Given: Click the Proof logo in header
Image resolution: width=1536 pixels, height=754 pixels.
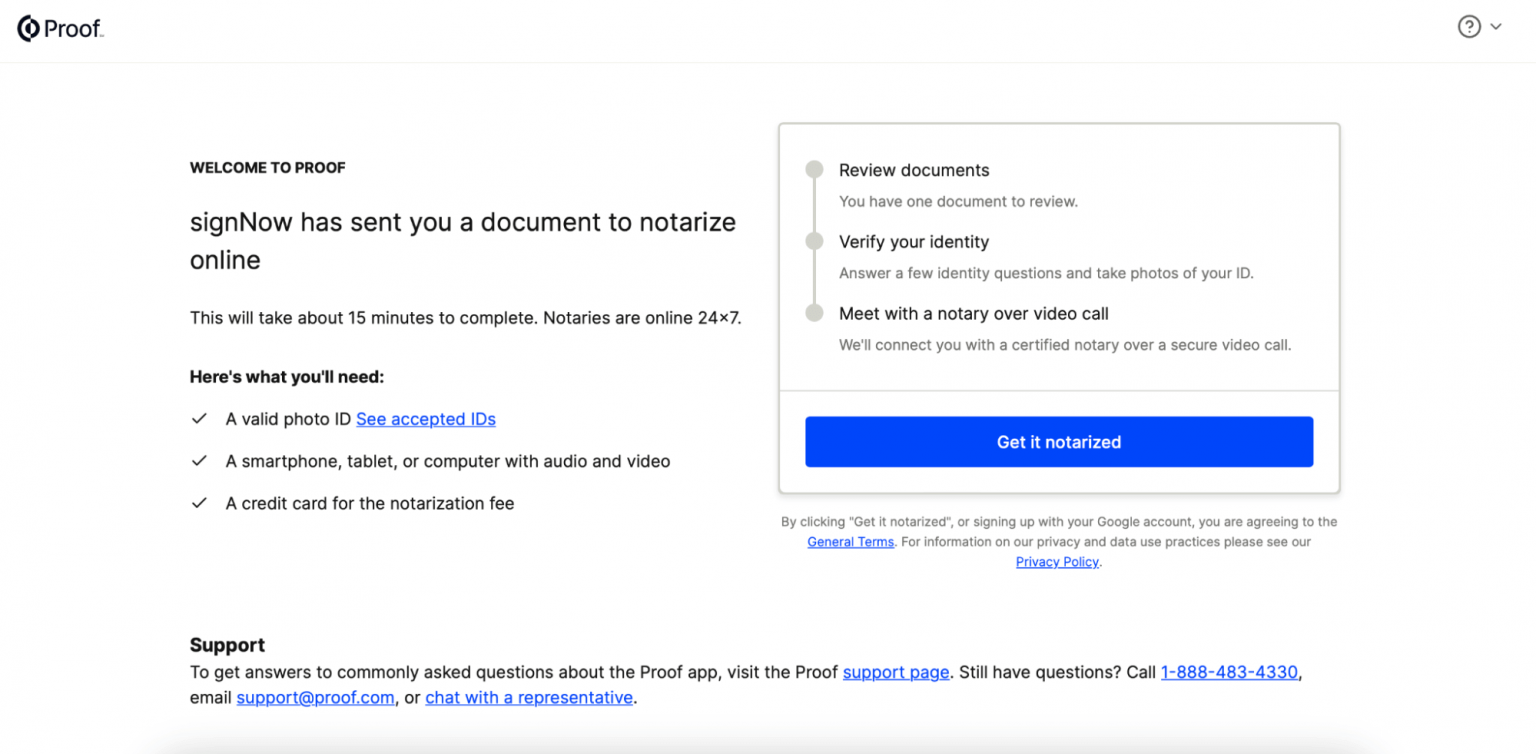Looking at the screenshot, I should 60,29.
